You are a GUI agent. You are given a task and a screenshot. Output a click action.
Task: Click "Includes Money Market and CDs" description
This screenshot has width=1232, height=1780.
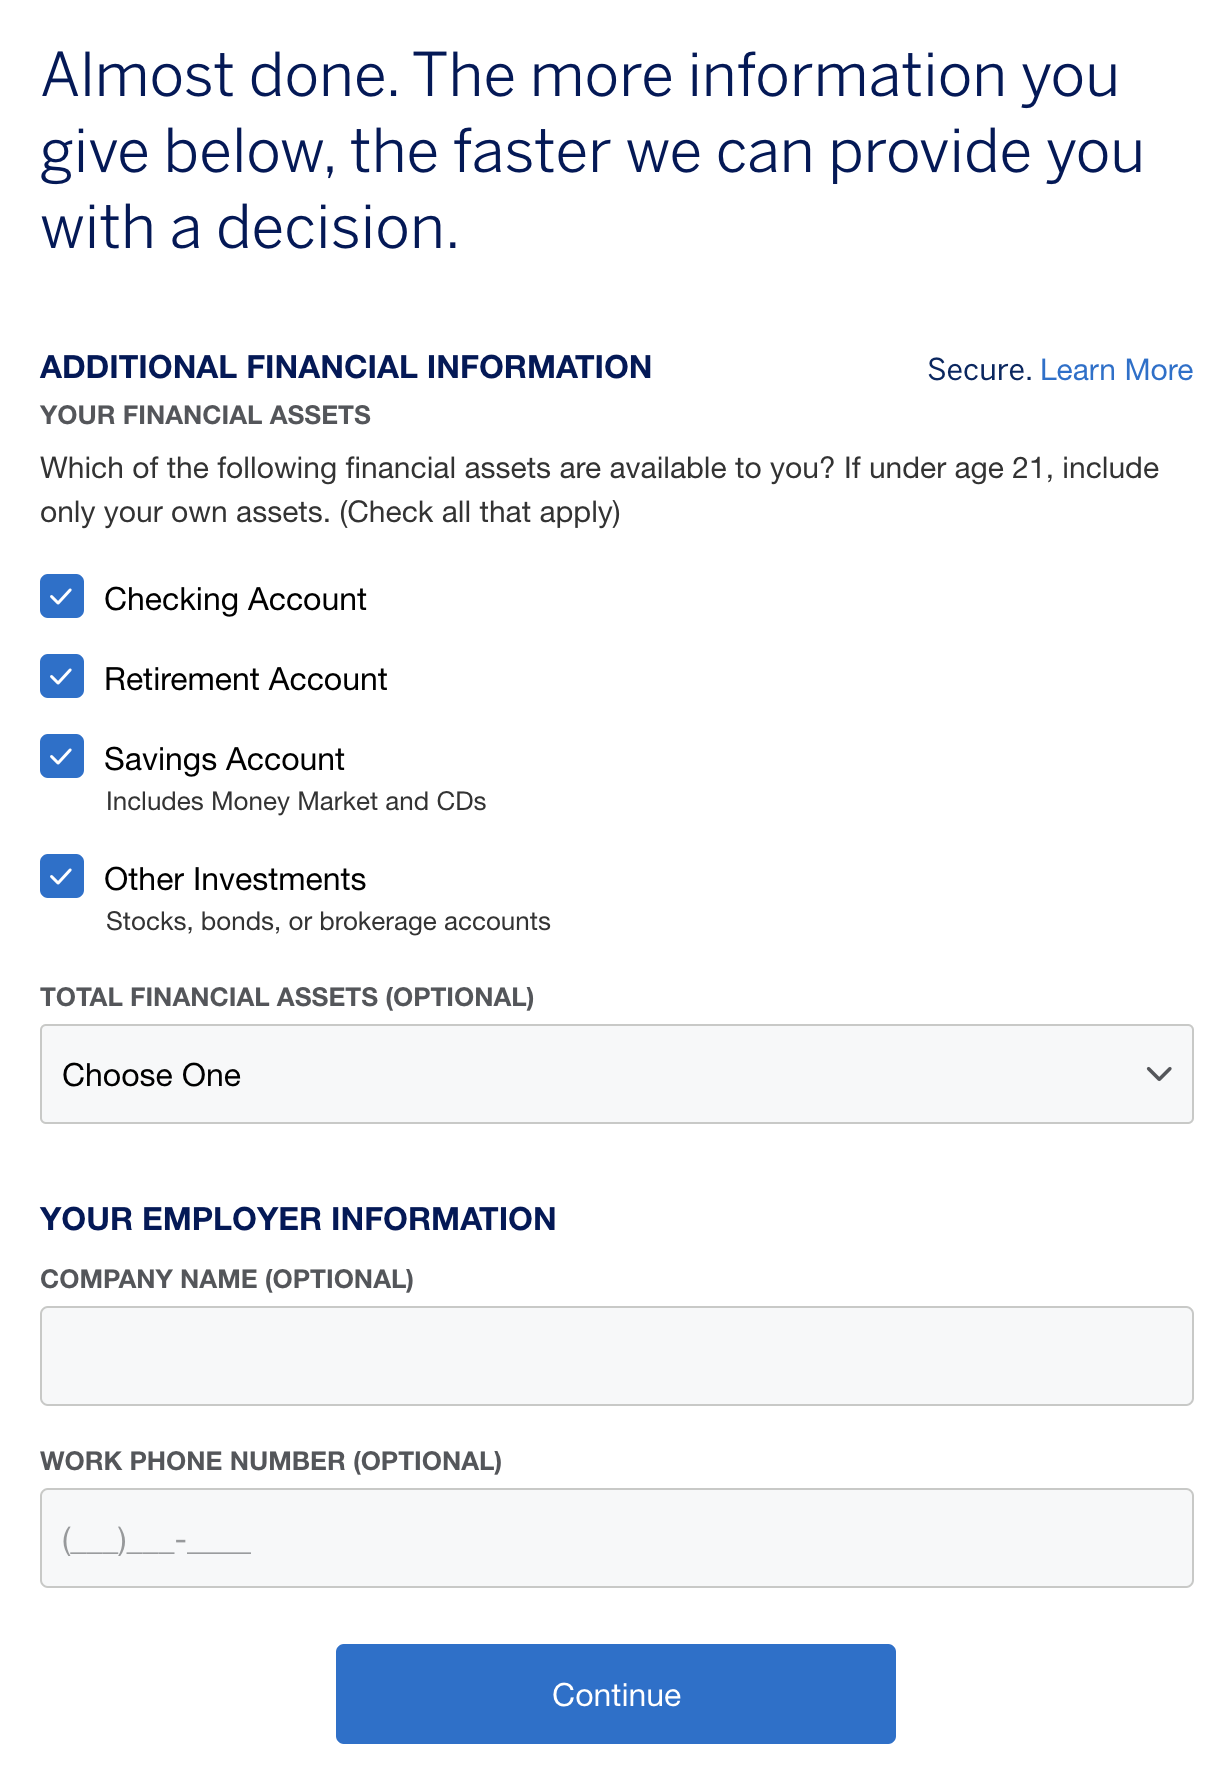click(x=296, y=802)
